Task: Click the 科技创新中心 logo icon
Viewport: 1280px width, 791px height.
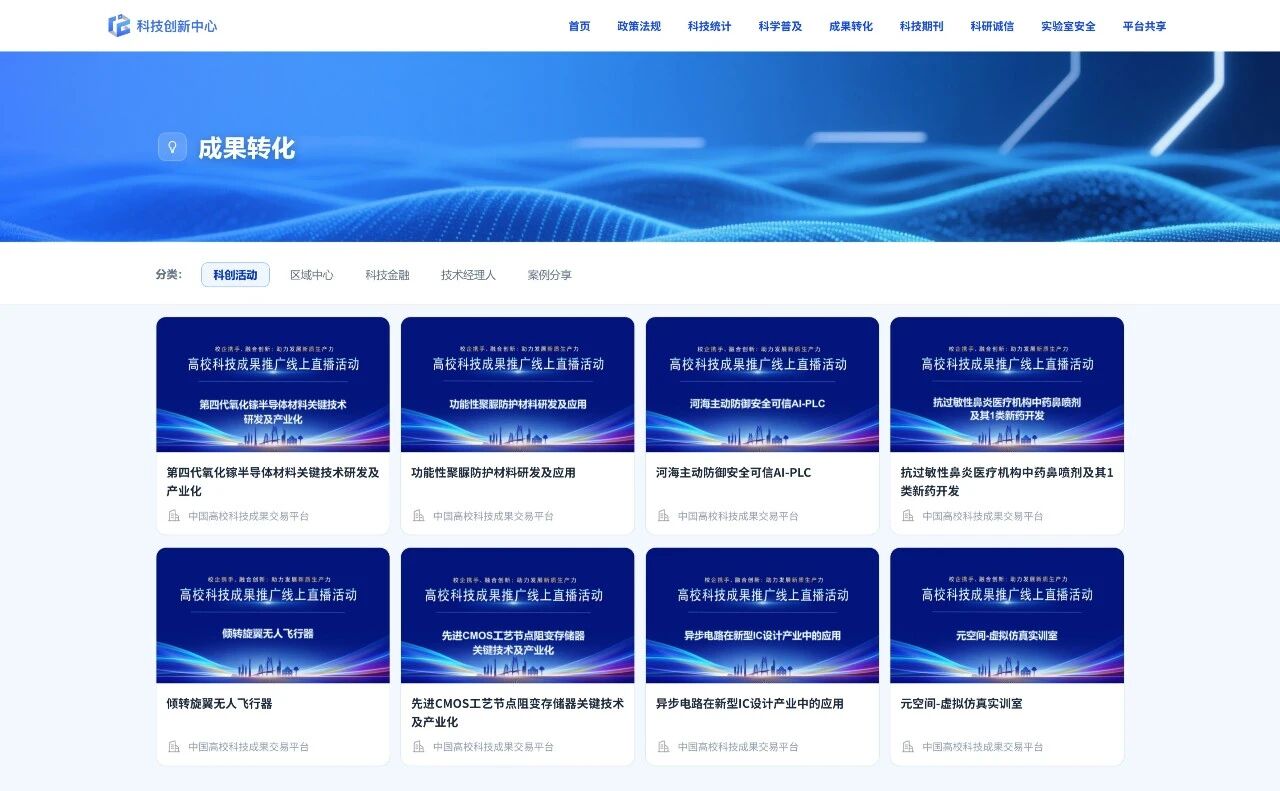Action: tap(119, 26)
